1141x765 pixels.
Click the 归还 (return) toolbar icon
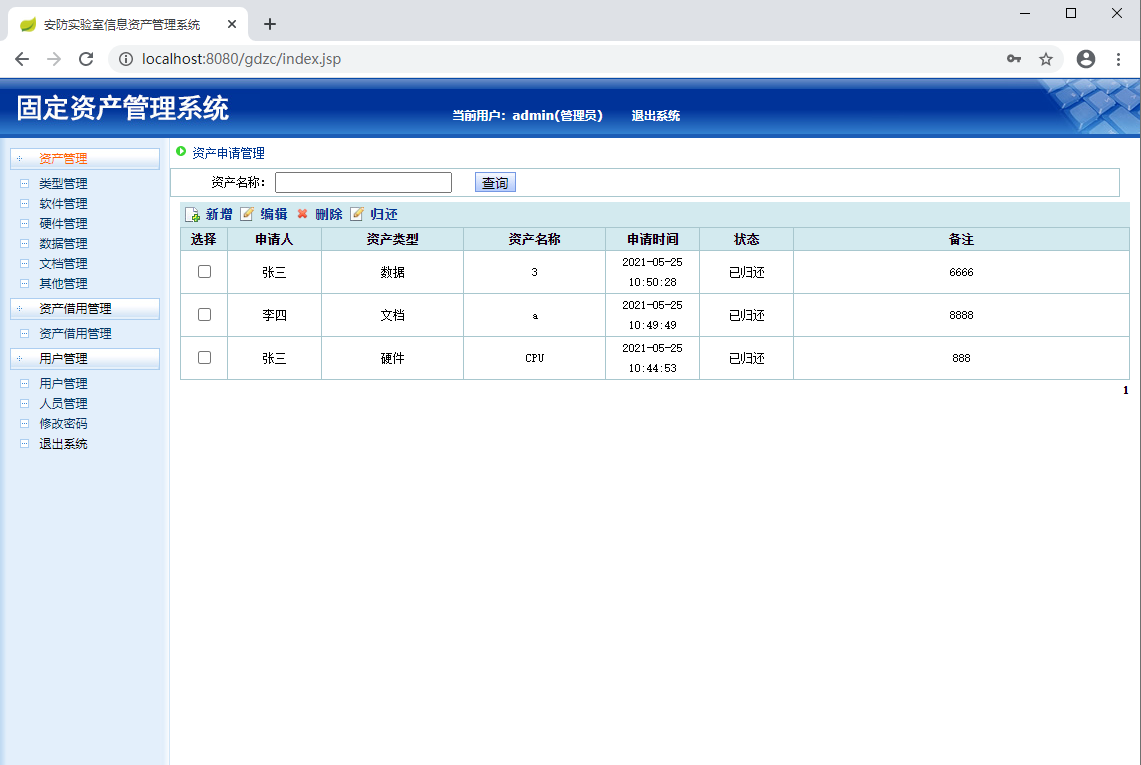[x=357, y=214]
